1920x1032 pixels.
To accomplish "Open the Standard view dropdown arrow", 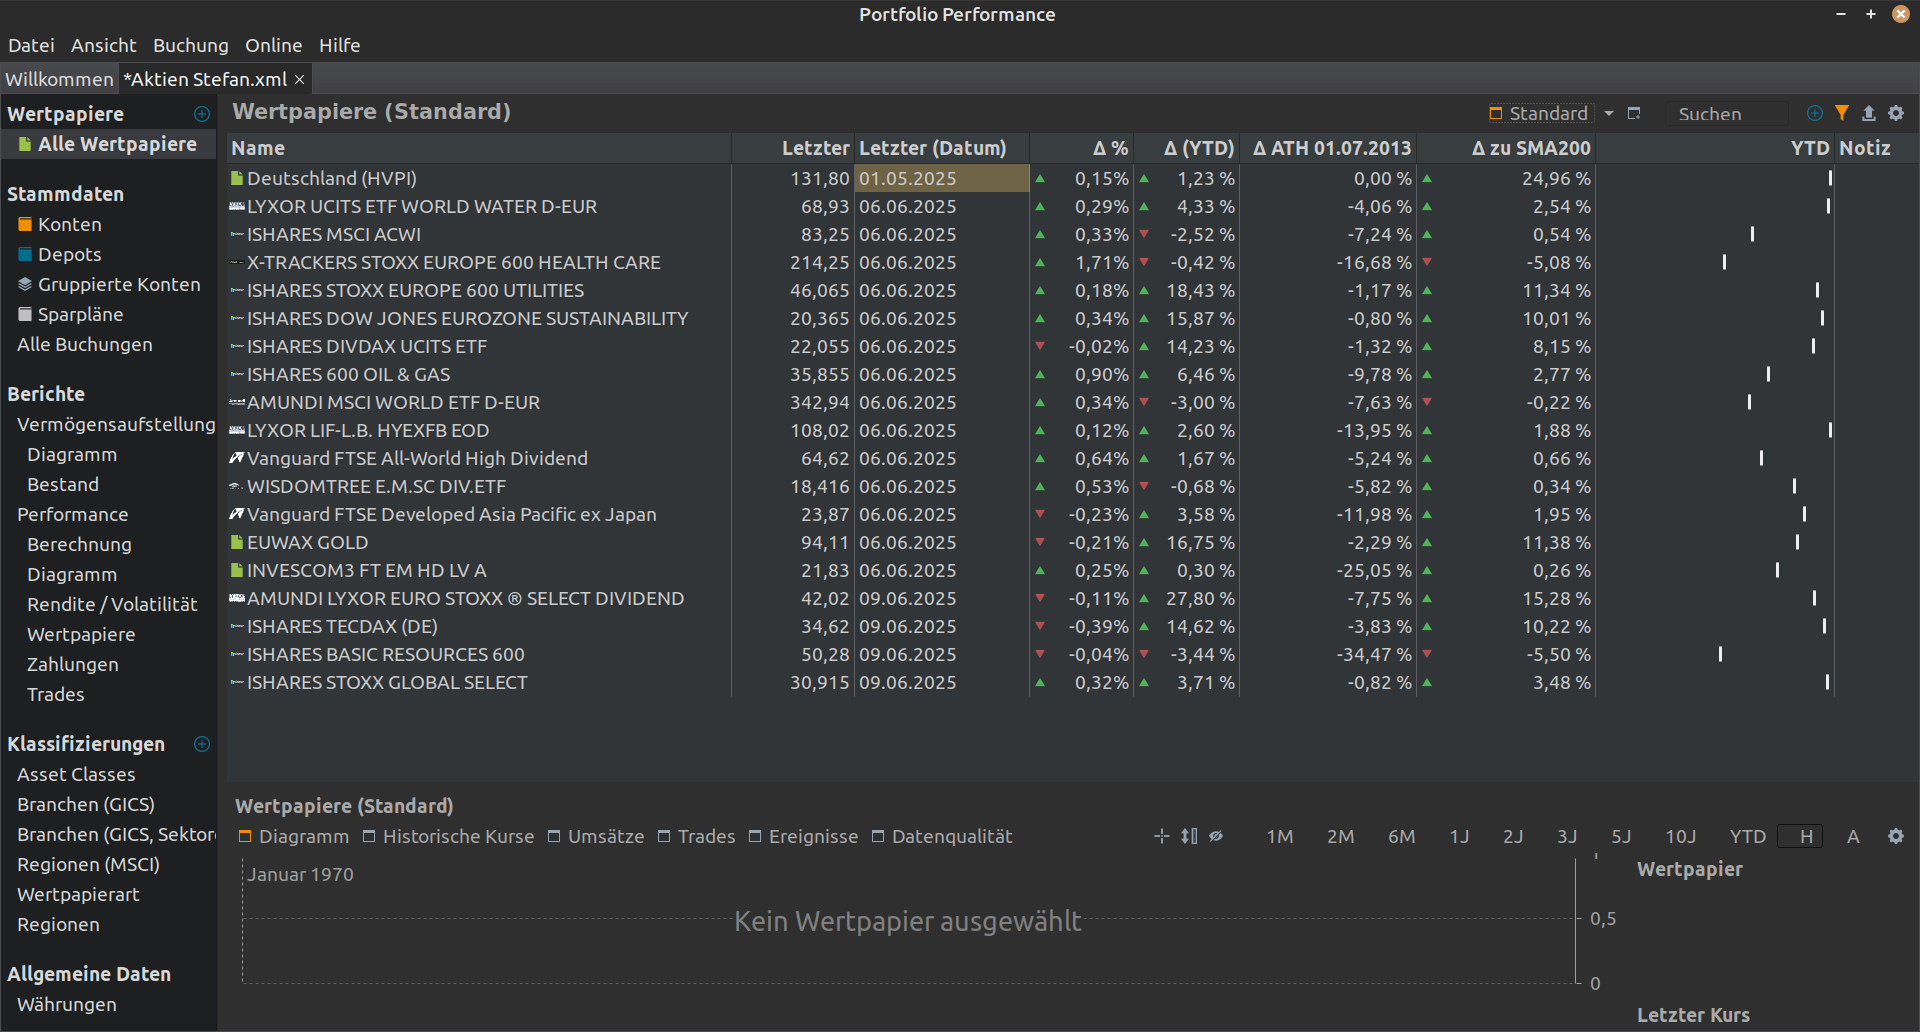I will (1609, 114).
